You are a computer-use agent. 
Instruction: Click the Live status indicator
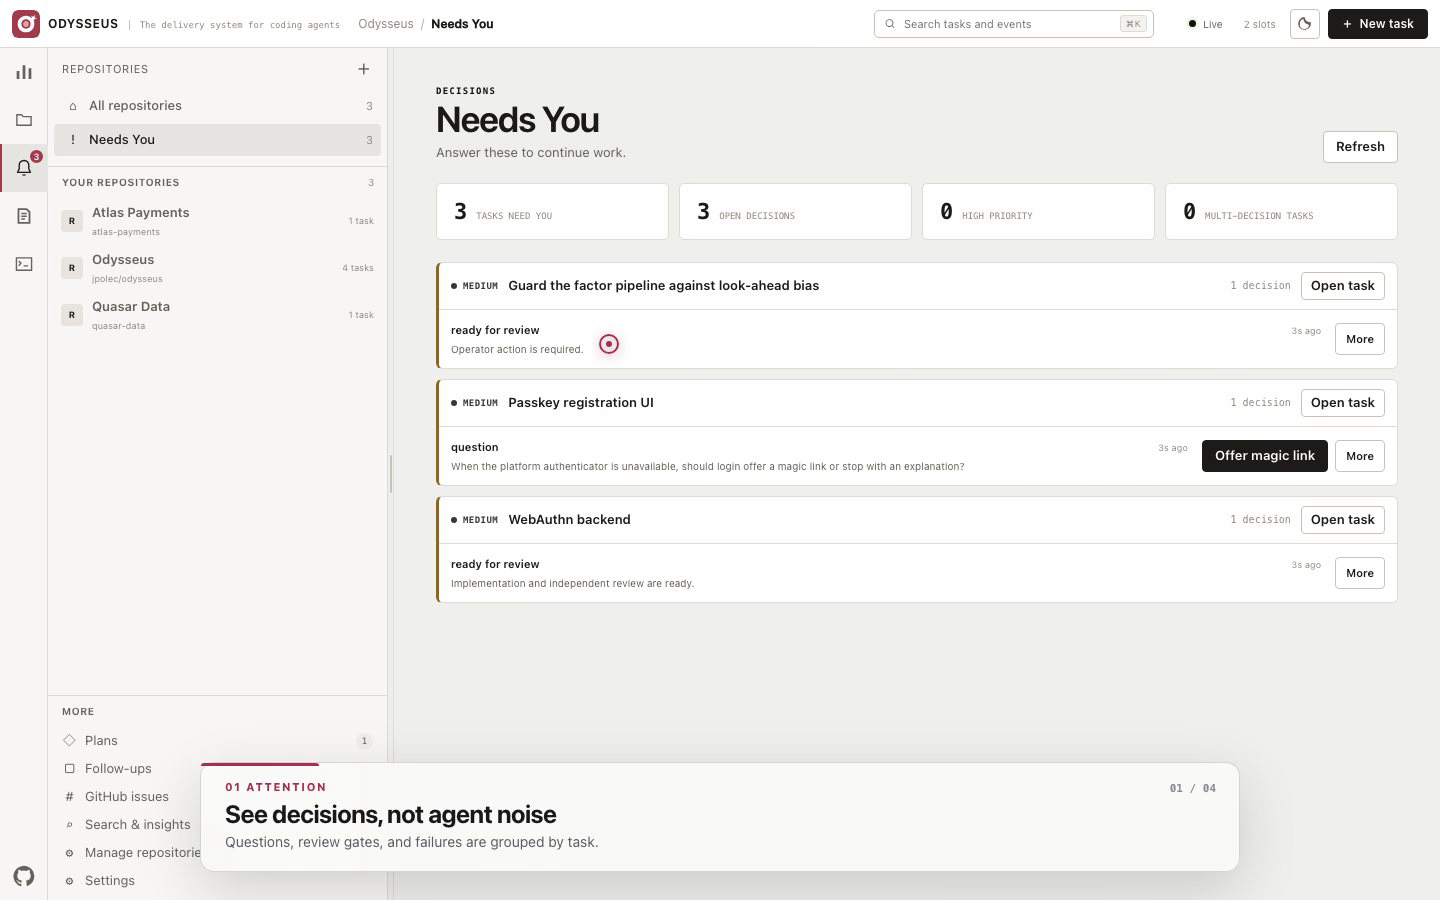[1206, 24]
